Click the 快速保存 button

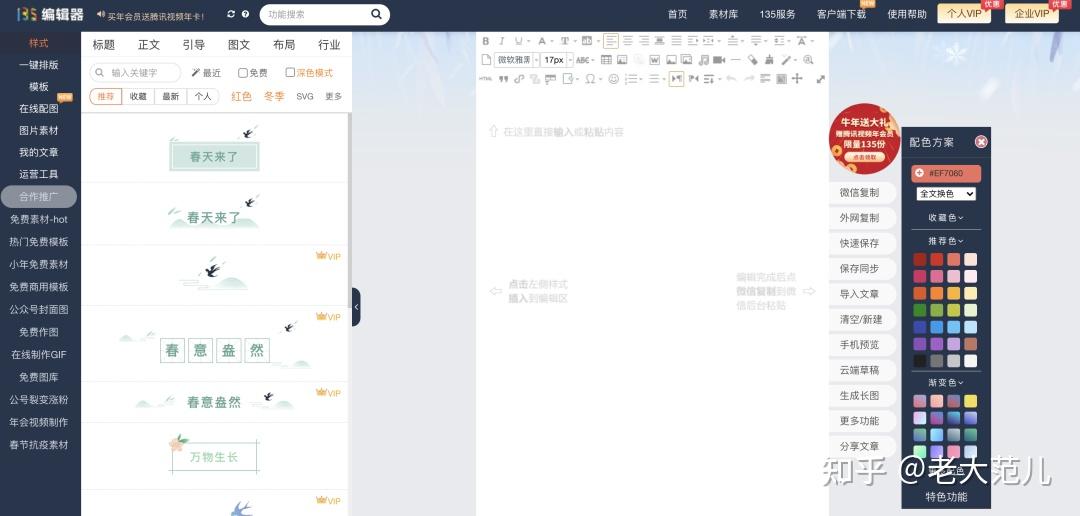860,243
